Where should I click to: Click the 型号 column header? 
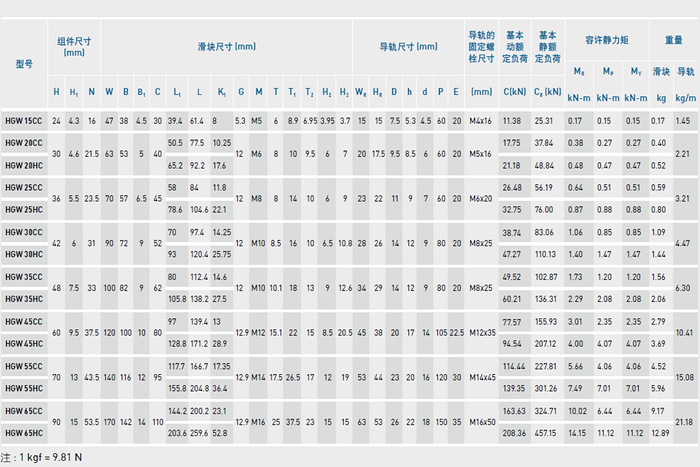coord(24,64)
